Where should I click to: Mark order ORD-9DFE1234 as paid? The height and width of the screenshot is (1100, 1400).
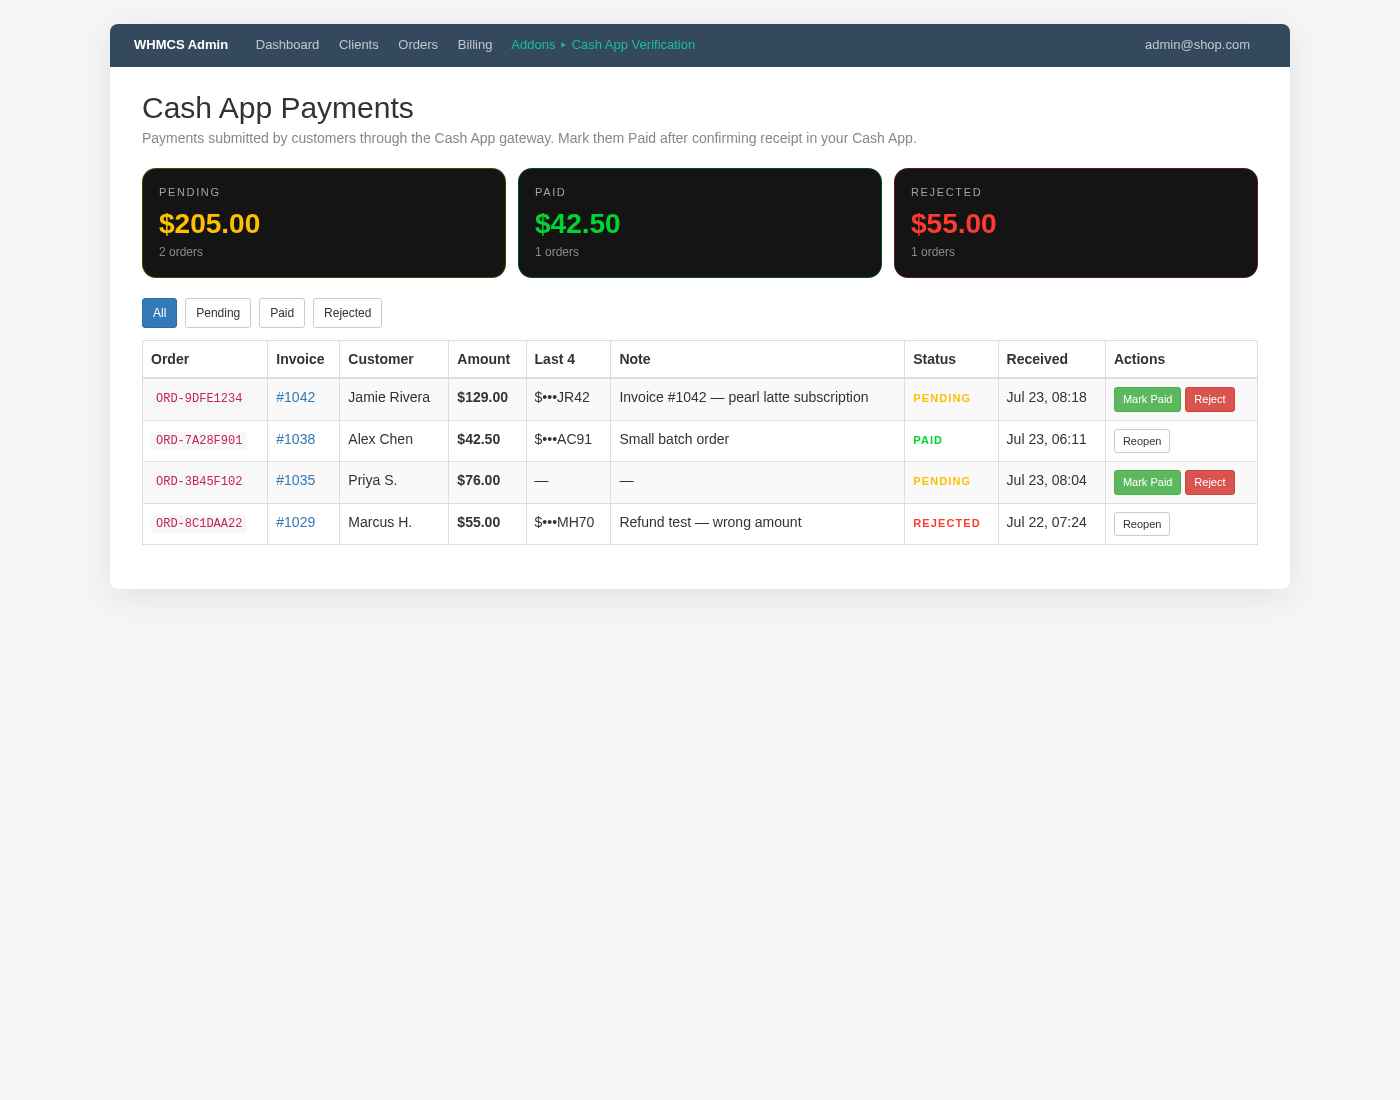click(1147, 399)
